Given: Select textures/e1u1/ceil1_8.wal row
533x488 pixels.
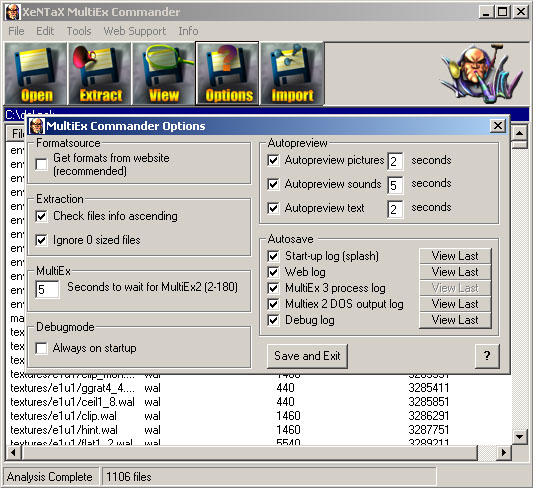Looking at the screenshot, I should pyautogui.click(x=258, y=402).
